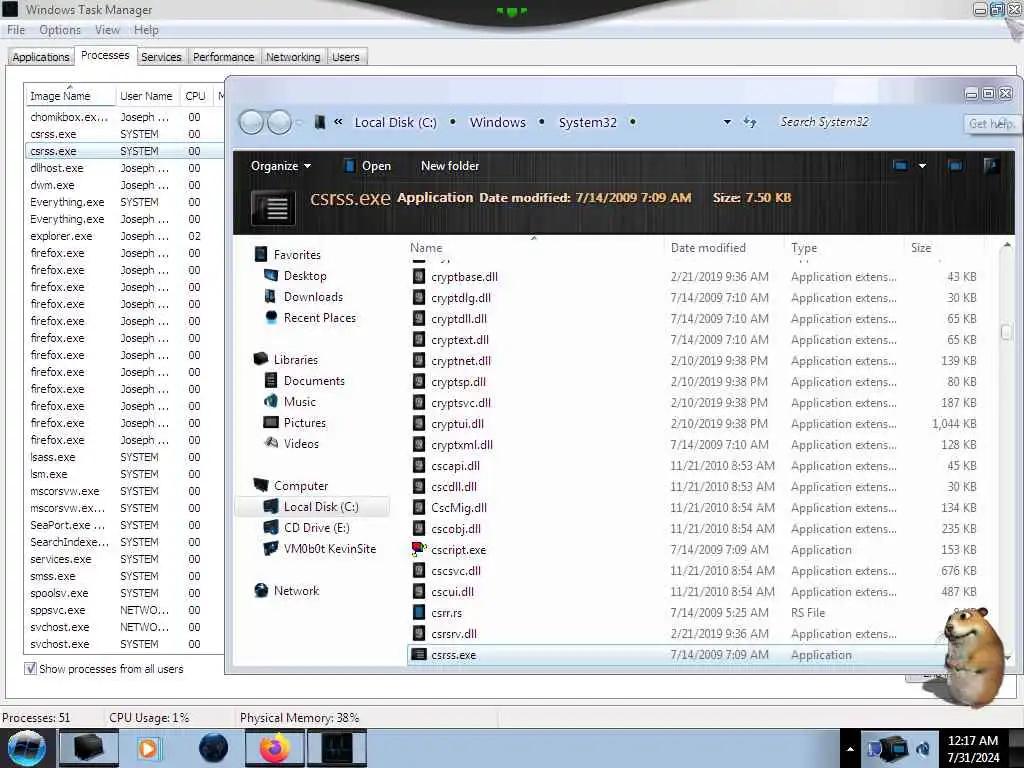This screenshot has width=1024, height=768.
Task: Click the volume icon in system tray
Action: 923,748
